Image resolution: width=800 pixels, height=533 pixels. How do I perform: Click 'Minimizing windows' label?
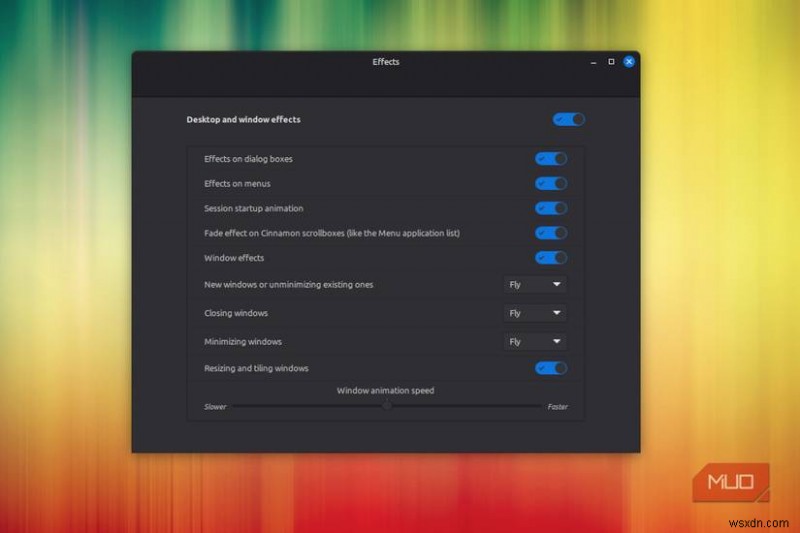coord(243,342)
